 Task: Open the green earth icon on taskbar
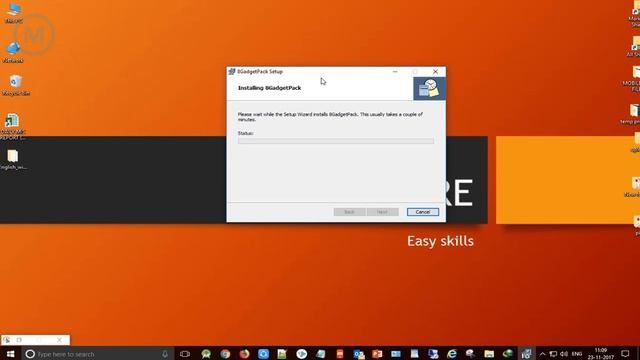tap(508, 354)
